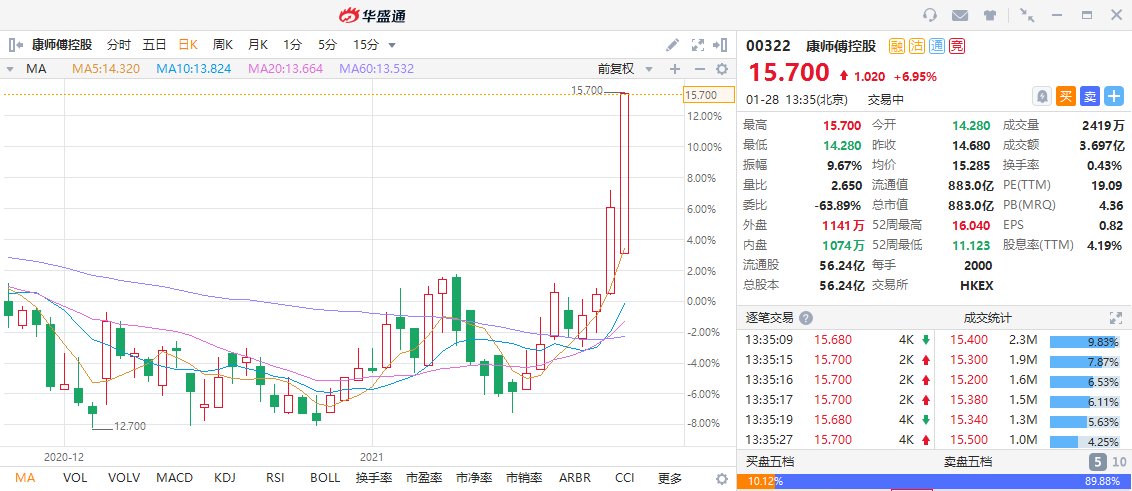Collapse left panel beside 康师傅控股

(x=16, y=45)
